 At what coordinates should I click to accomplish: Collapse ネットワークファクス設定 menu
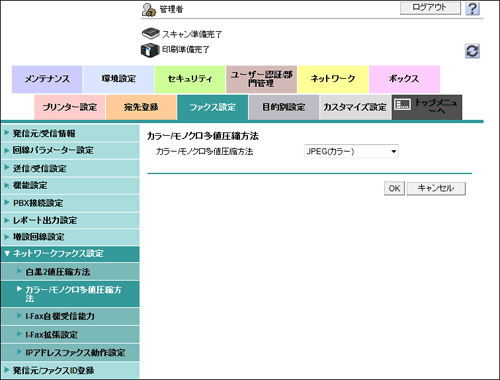click(x=70, y=254)
